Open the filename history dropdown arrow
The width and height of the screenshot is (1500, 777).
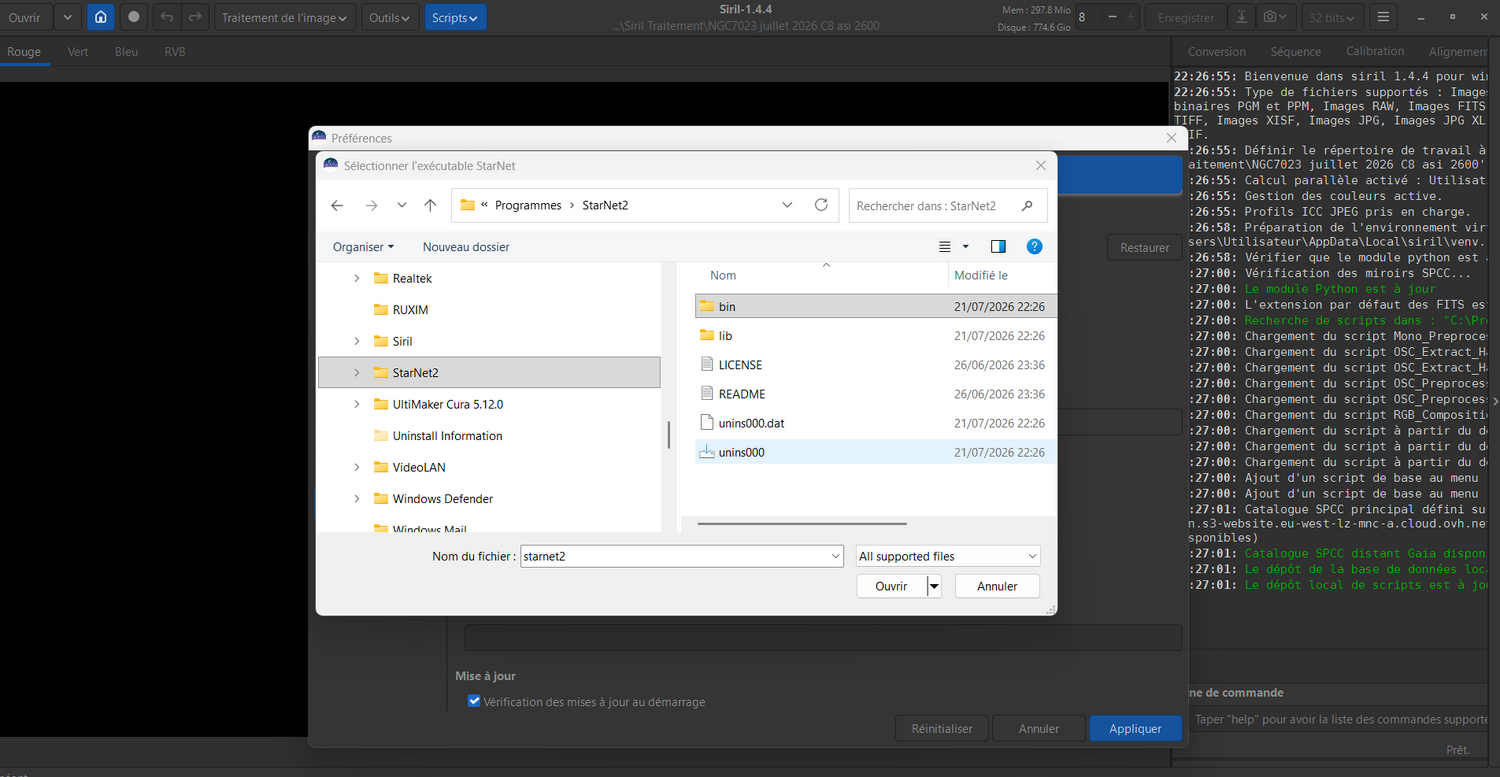tap(836, 556)
